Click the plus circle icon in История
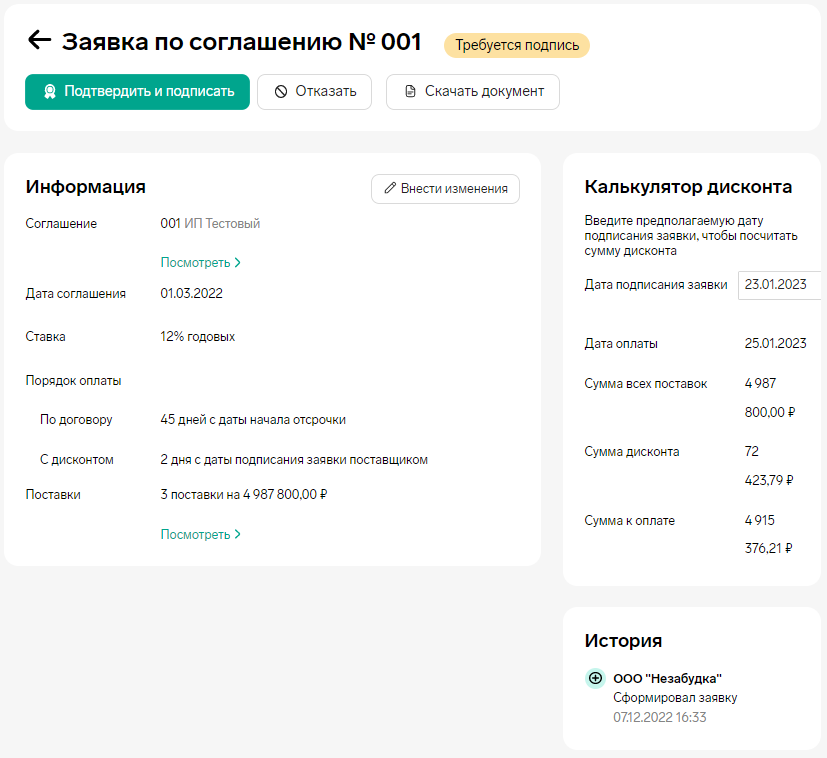This screenshot has height=758, width=827. (595, 679)
